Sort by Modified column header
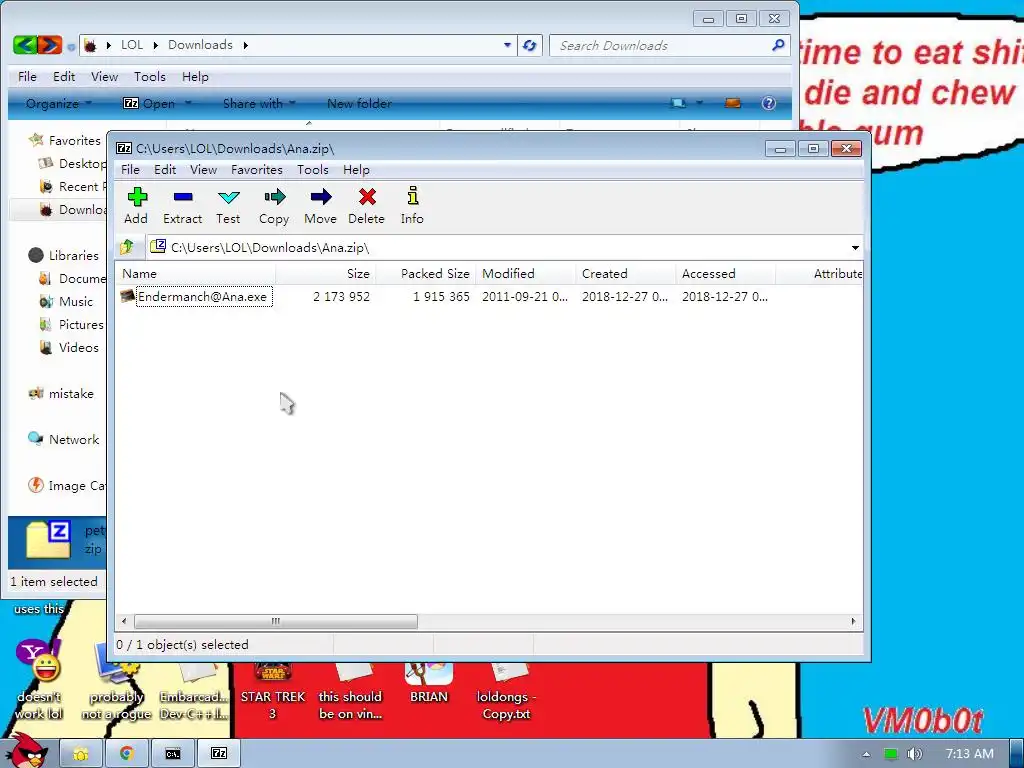Screen dimensions: 1024x768 click(526, 274)
